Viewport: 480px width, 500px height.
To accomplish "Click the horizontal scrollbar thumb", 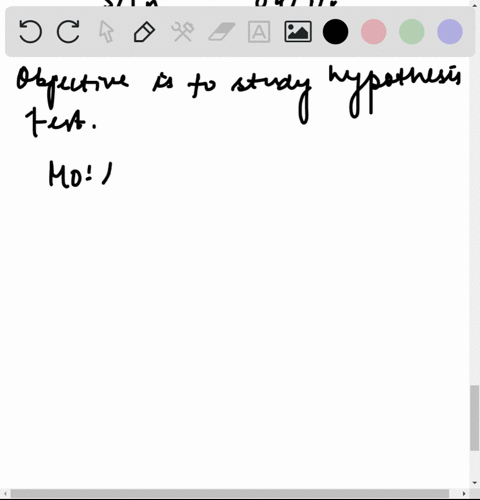I will (229, 493).
